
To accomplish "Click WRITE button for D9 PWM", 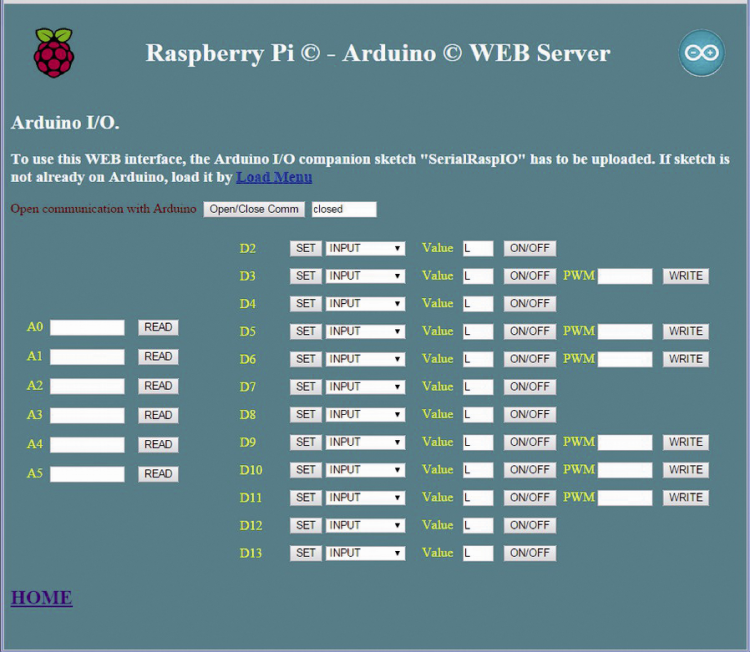I will click(x=685, y=442).
